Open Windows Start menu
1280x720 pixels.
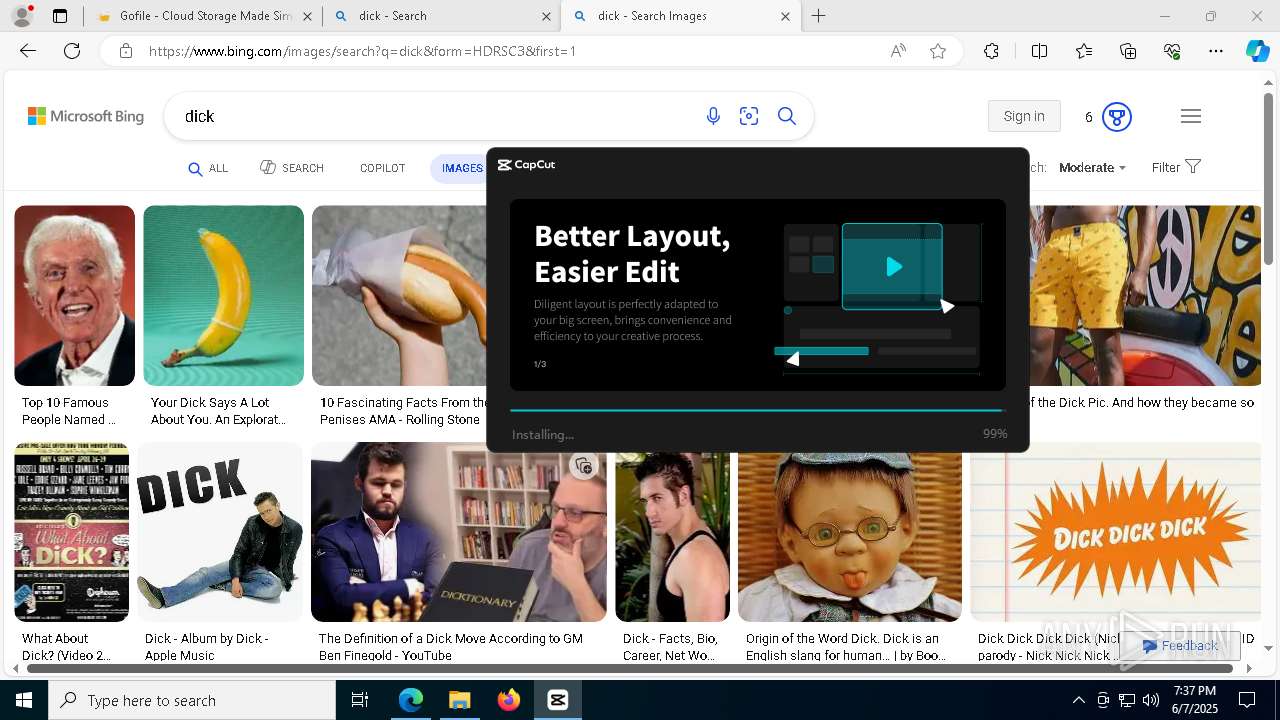(24, 700)
